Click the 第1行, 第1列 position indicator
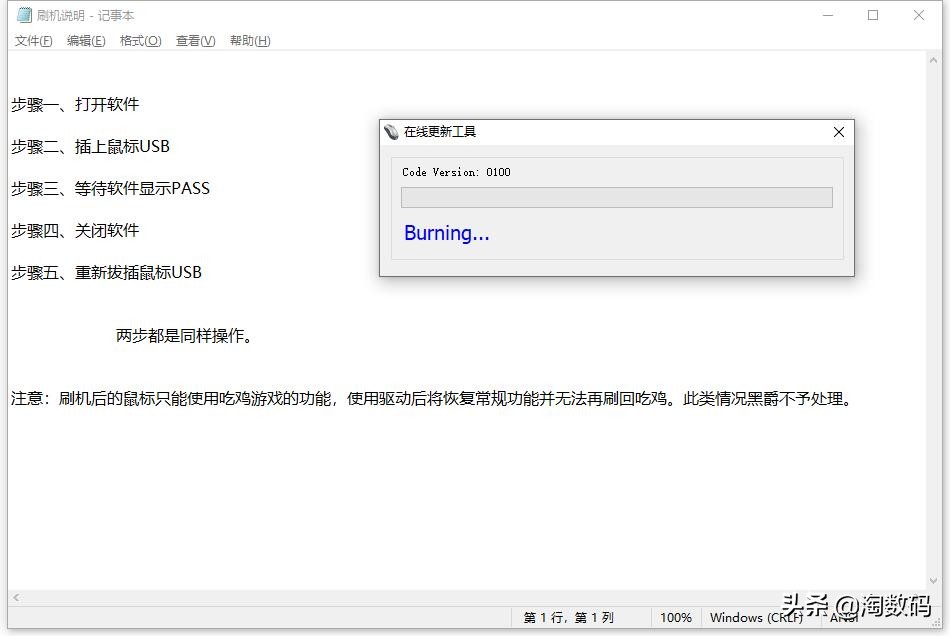The image size is (950, 636). pyautogui.click(x=568, y=618)
